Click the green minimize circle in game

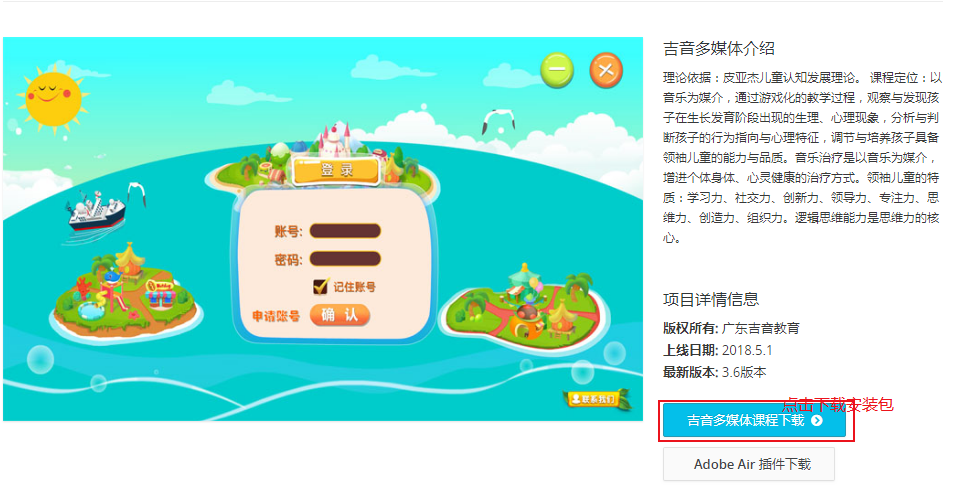pos(557,70)
